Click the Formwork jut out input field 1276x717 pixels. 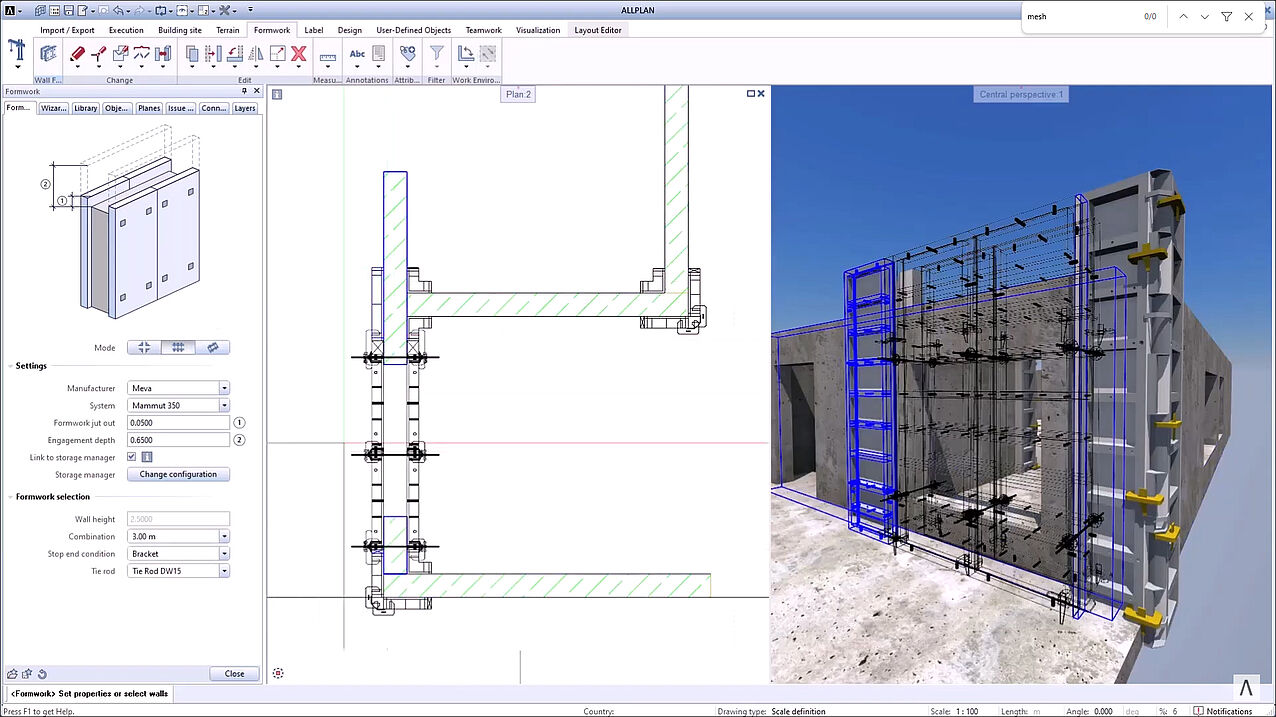tap(178, 423)
